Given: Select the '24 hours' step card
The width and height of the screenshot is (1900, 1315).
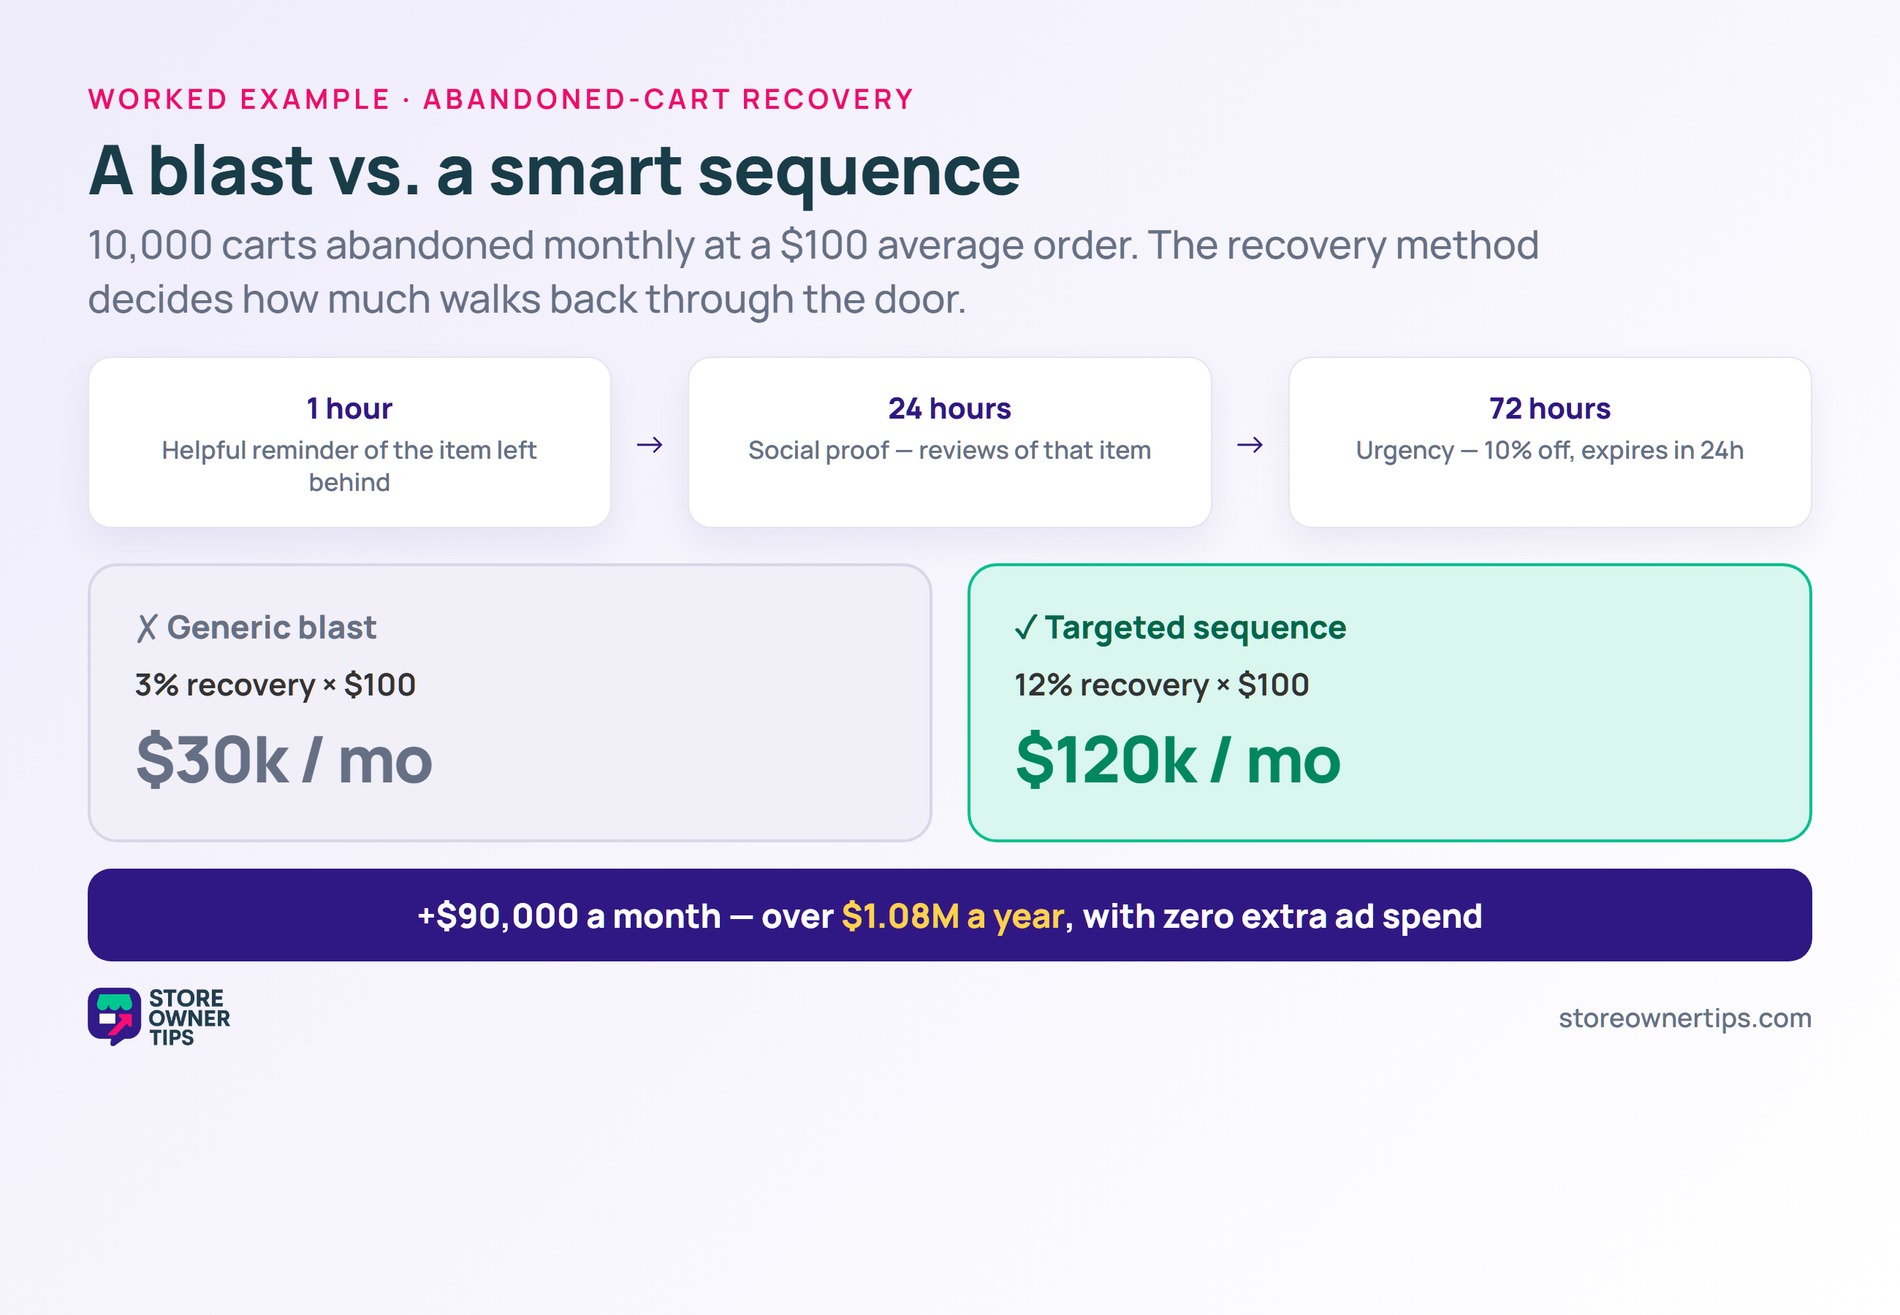Looking at the screenshot, I should (x=950, y=442).
